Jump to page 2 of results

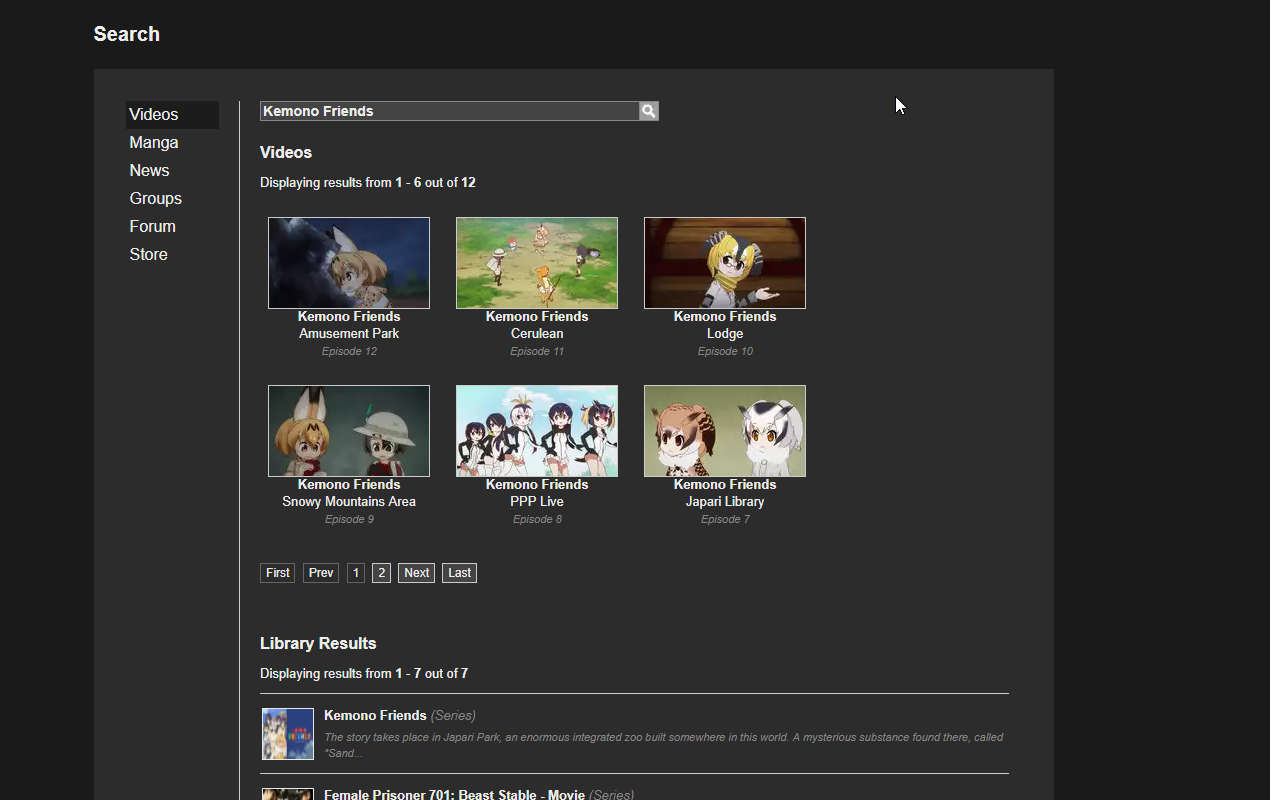click(x=381, y=573)
